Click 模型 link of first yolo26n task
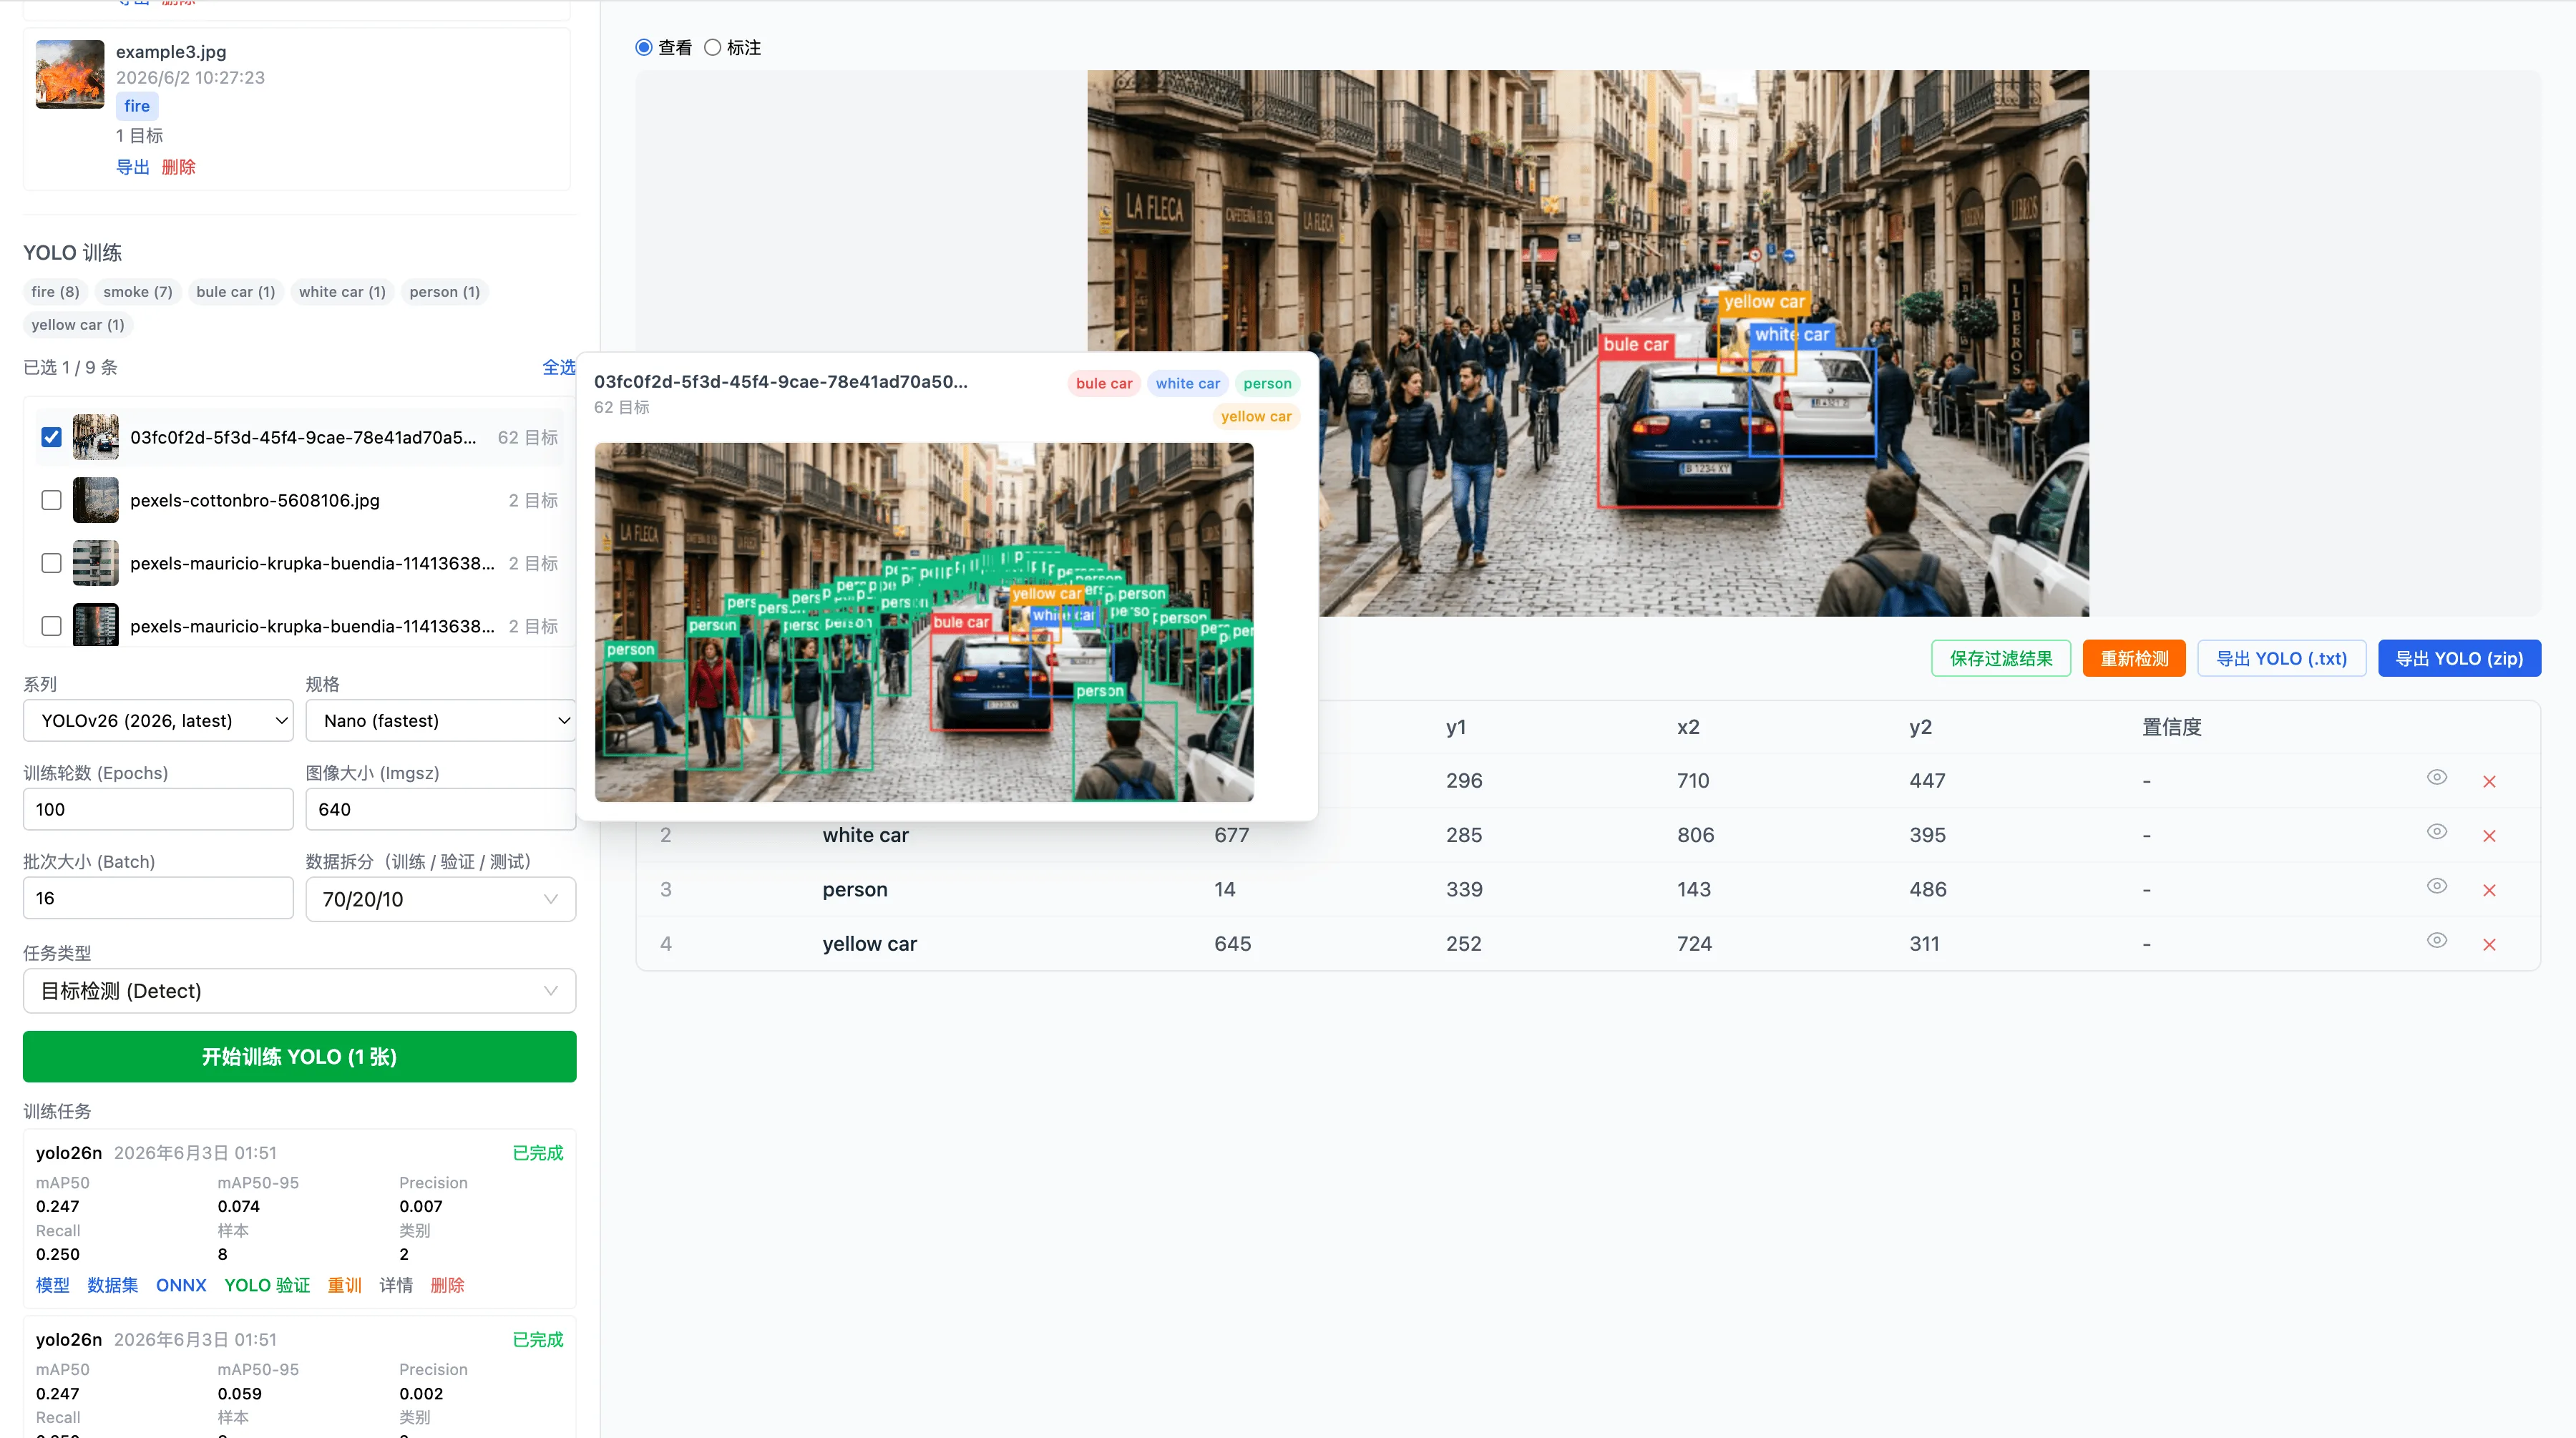Viewport: 2576px width, 1438px height. 53,1285
